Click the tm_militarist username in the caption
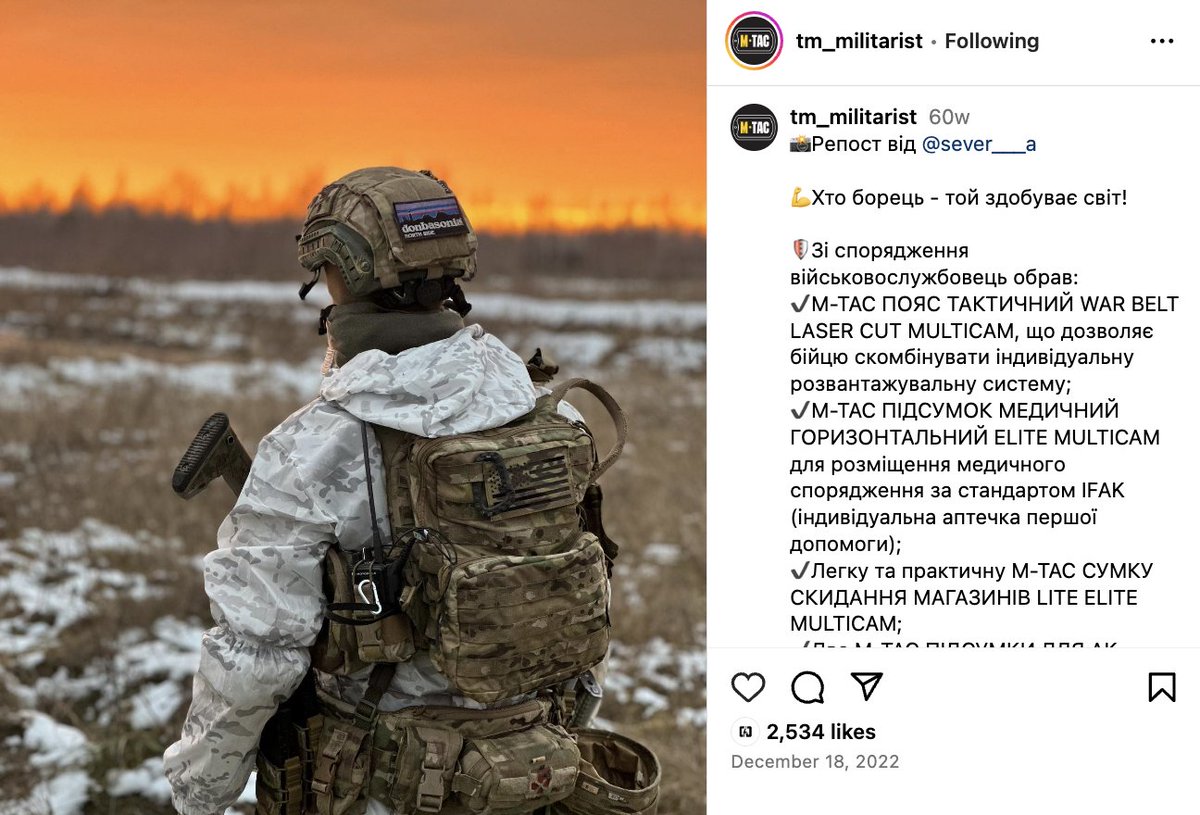The width and height of the screenshot is (1200, 815). [x=853, y=117]
